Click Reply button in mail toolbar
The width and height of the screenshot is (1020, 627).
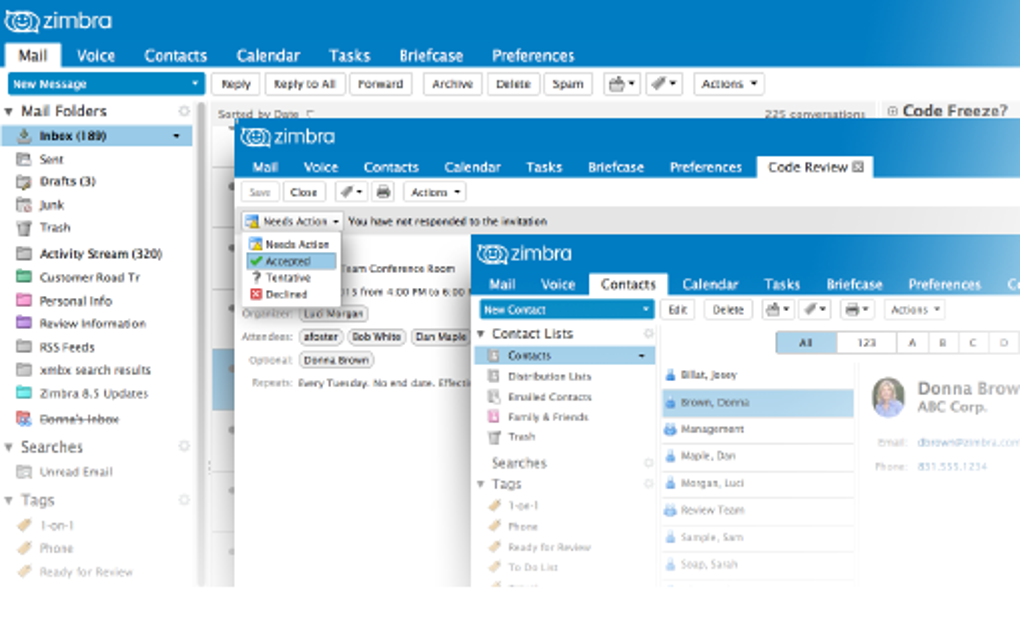236,84
